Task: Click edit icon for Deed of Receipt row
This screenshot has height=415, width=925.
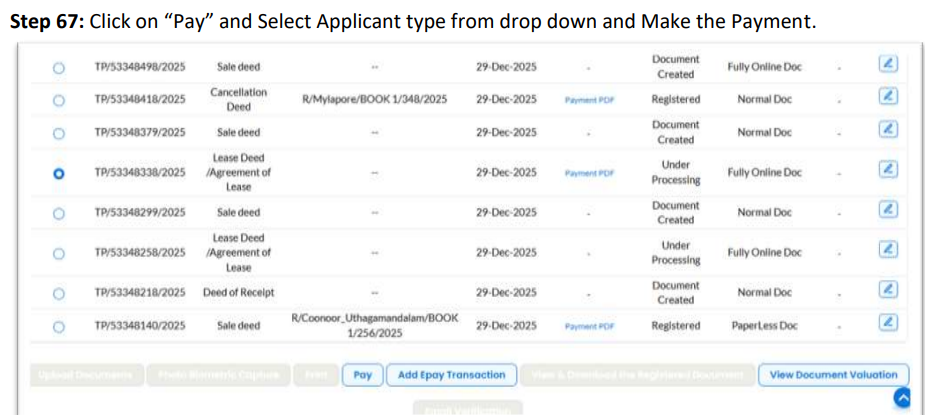Action: 888,289
